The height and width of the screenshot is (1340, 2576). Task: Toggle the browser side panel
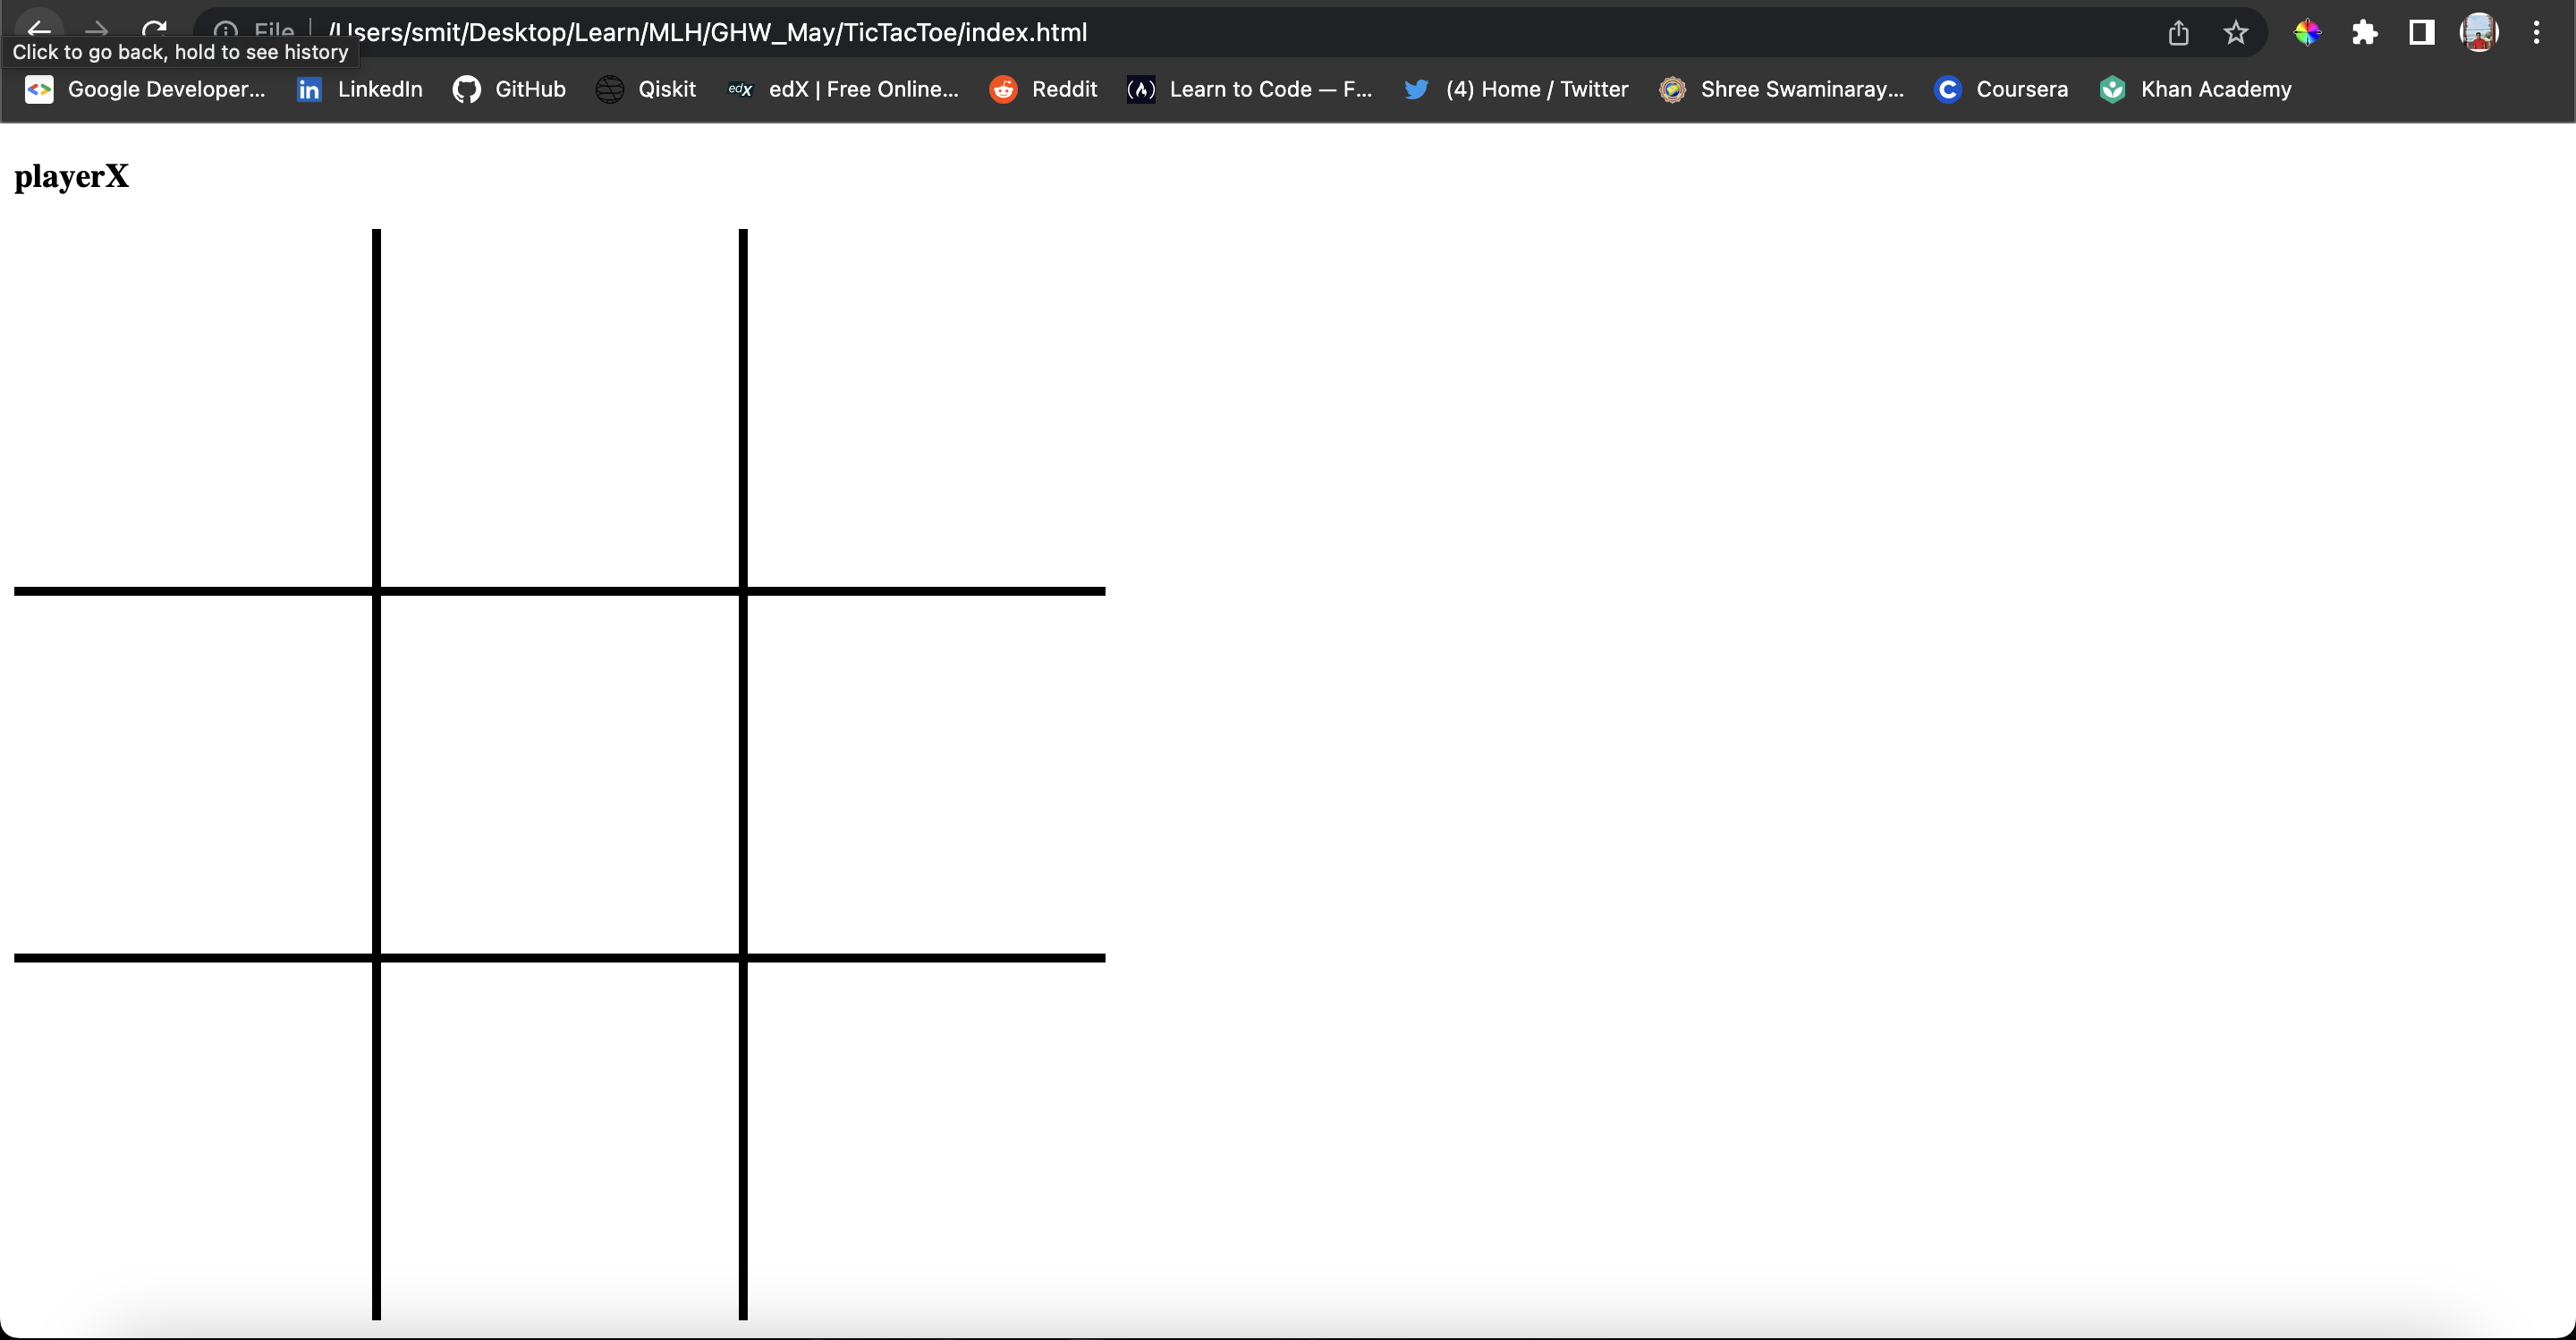coord(2420,32)
